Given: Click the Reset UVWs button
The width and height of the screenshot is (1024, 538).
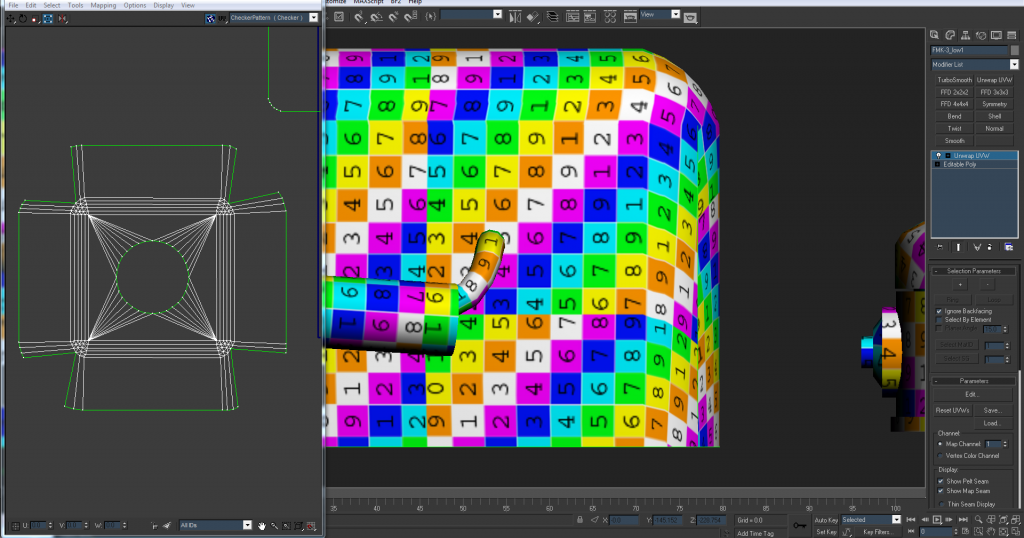Looking at the screenshot, I should (954, 411).
